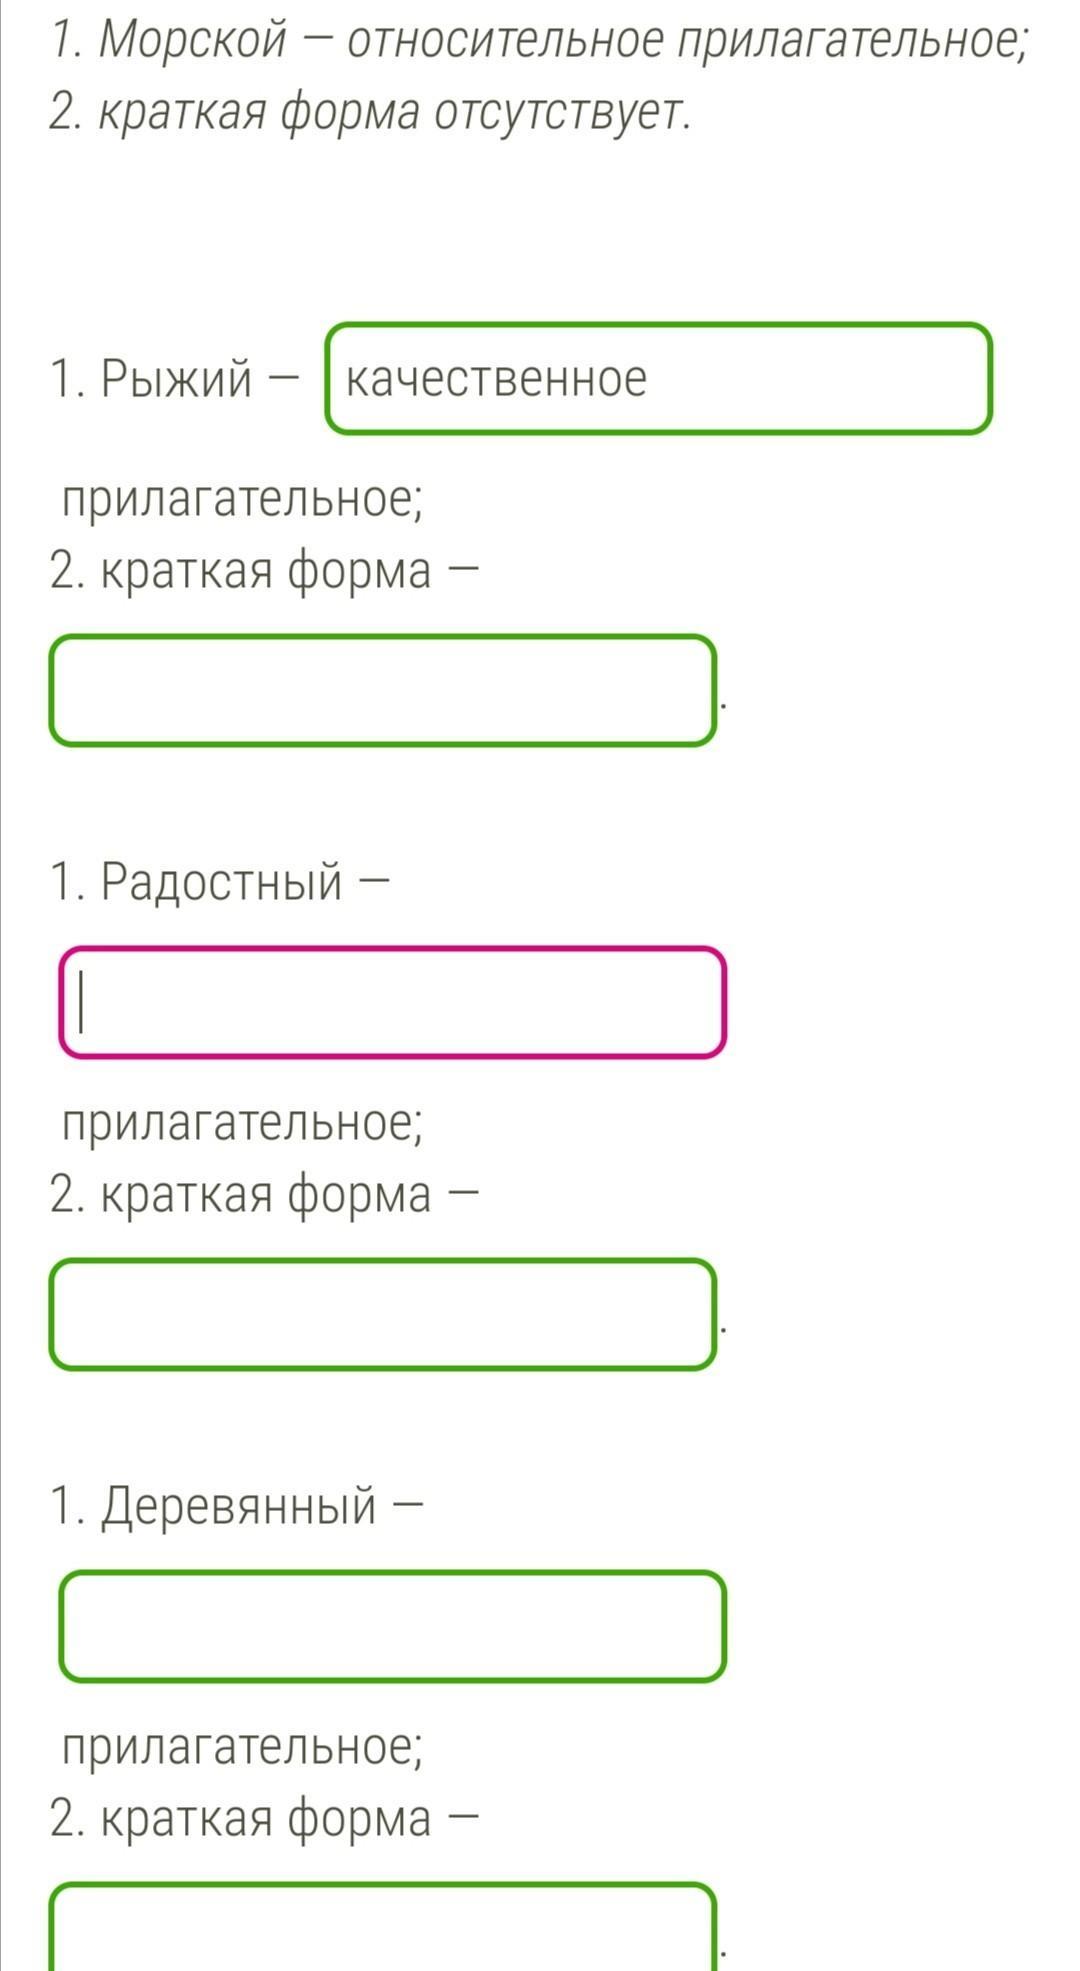Click italic 'прилагательное;' in the Морской example
The height and width of the screenshot is (1971, 1080).
click(852, 41)
